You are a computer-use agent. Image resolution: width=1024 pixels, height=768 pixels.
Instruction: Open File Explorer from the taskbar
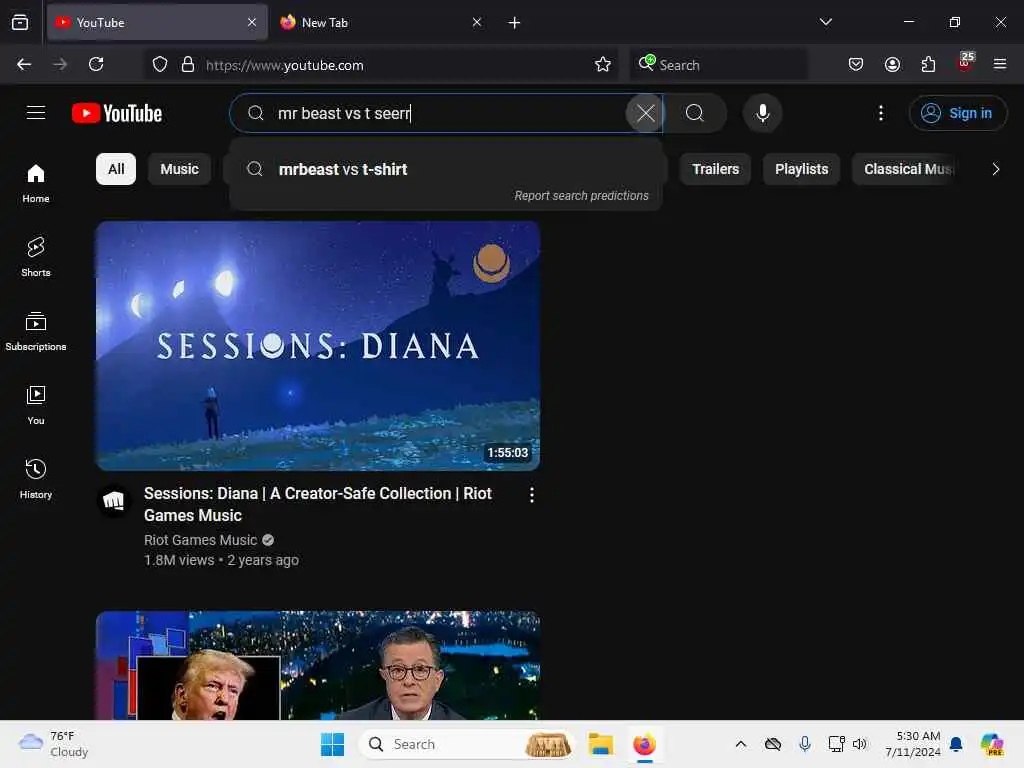[x=600, y=744]
